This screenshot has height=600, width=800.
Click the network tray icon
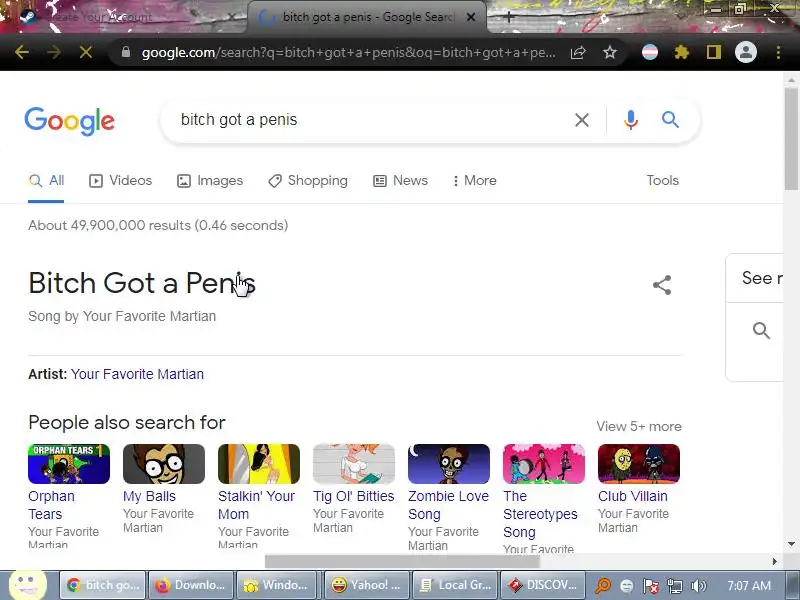[674, 586]
